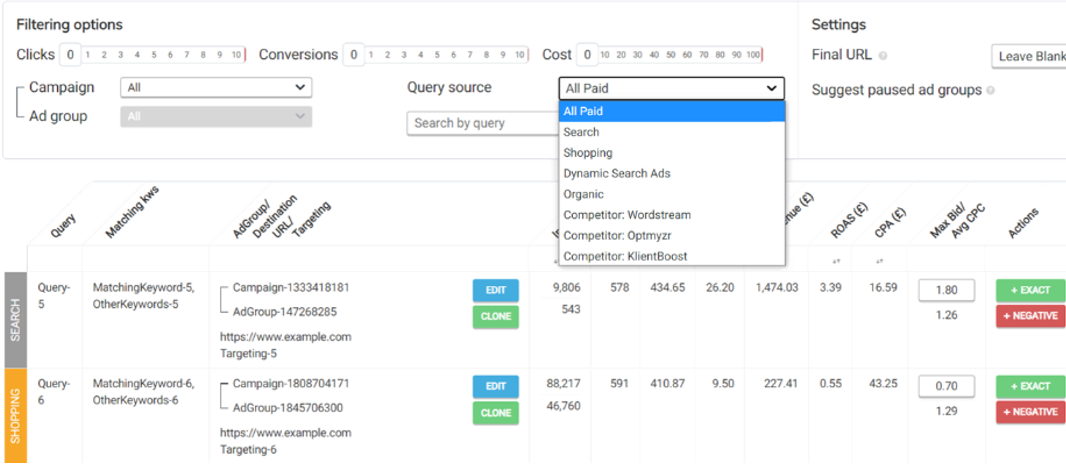The width and height of the screenshot is (1066, 464).
Task: Select Organic as query source
Action: click(583, 194)
